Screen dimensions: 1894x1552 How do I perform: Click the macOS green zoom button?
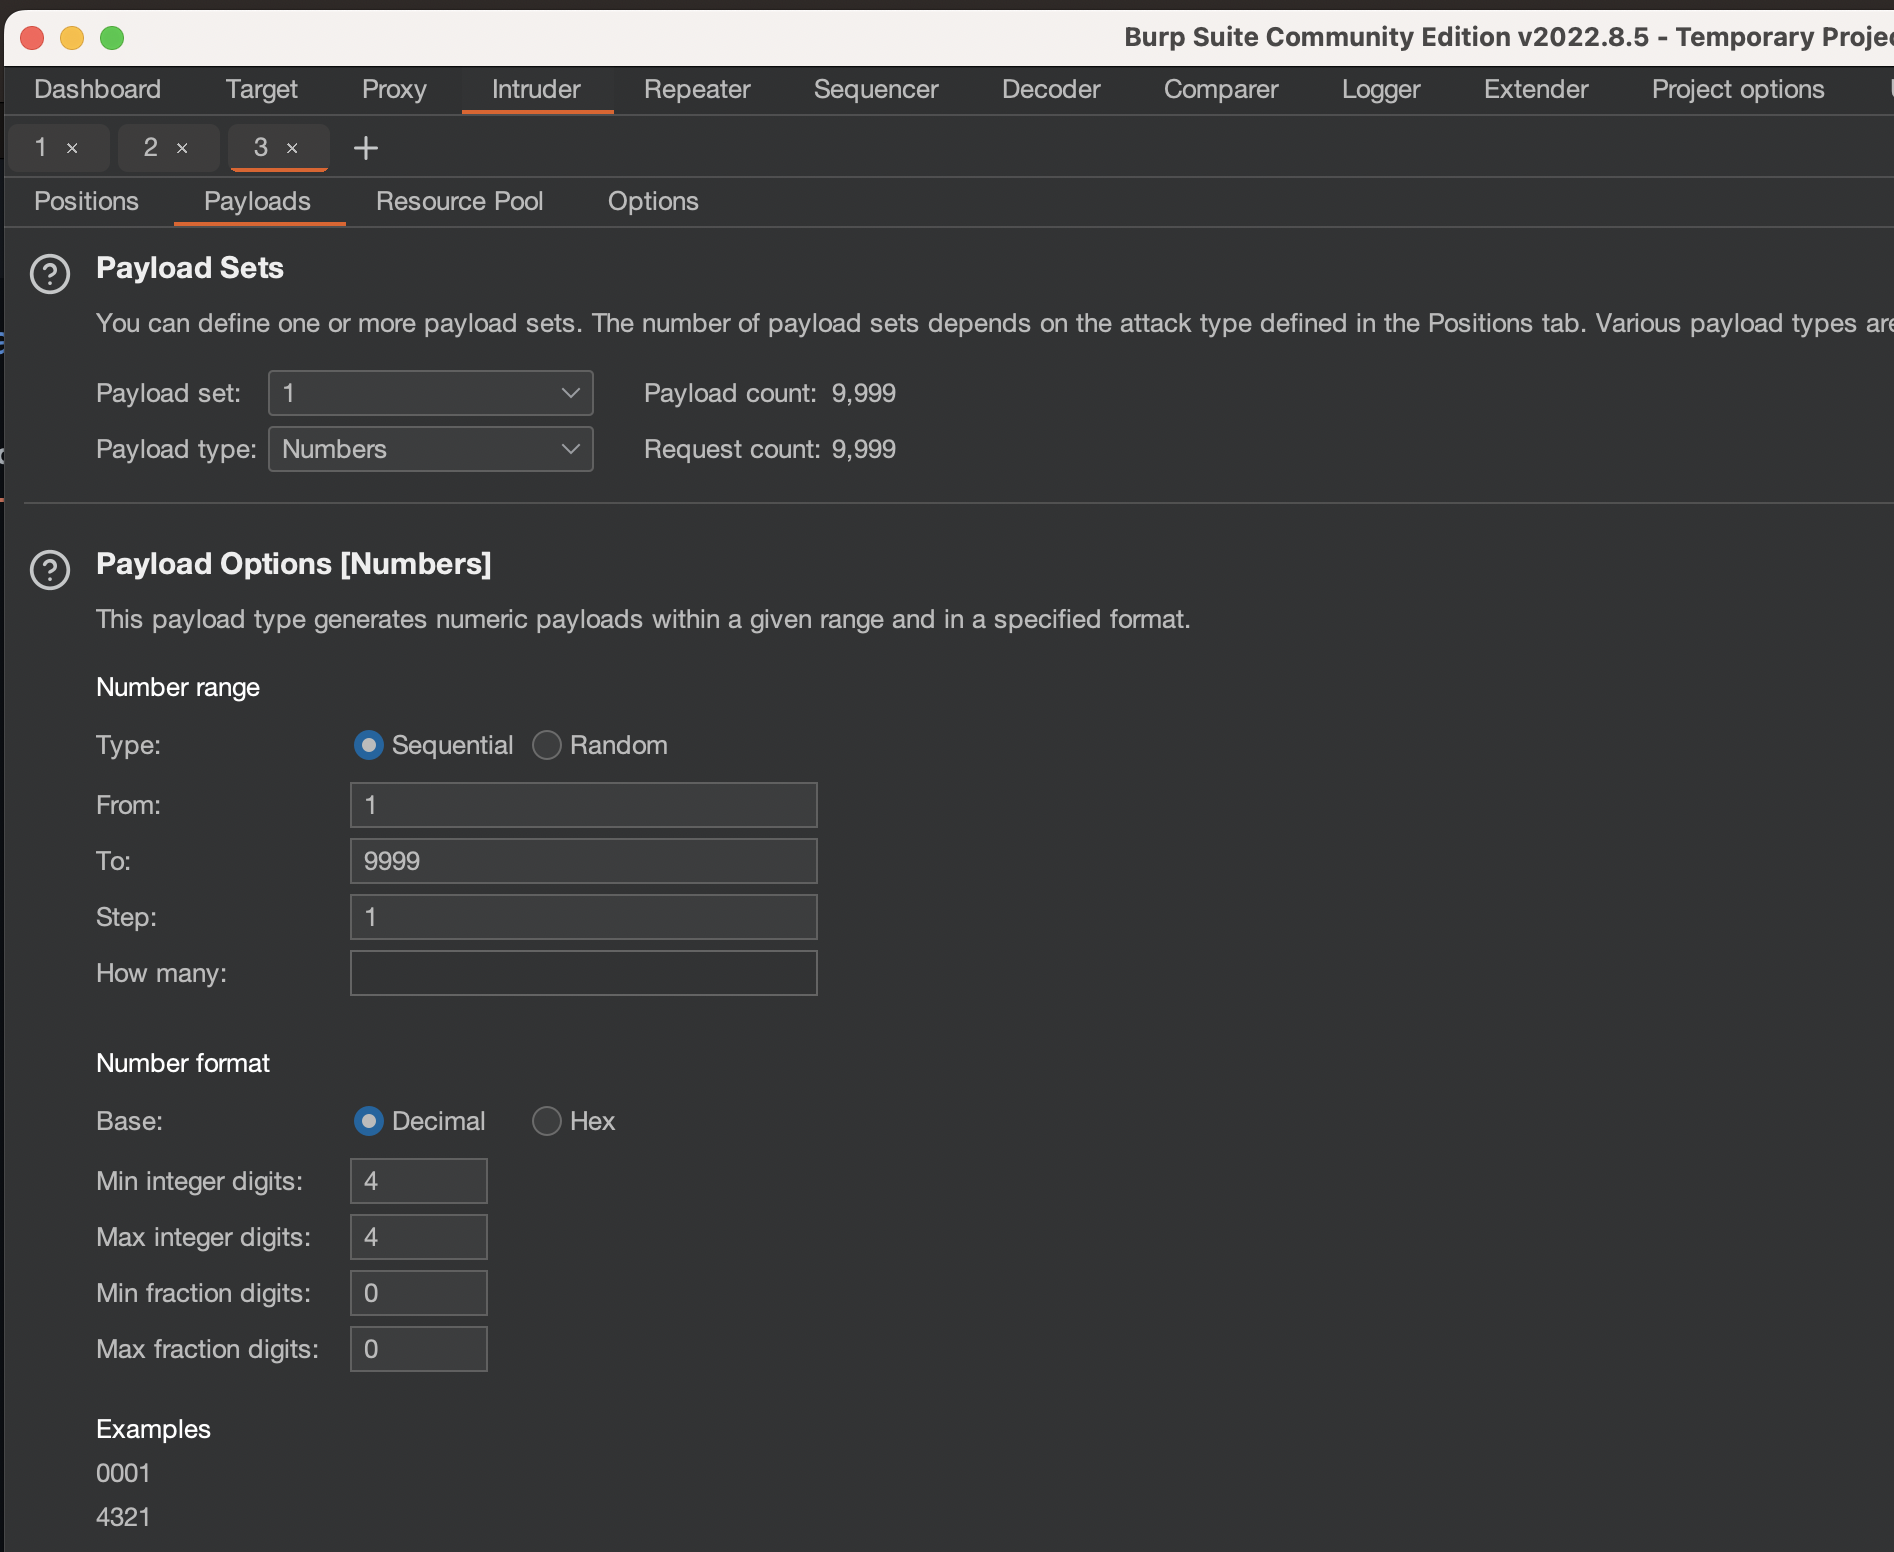coord(112,38)
